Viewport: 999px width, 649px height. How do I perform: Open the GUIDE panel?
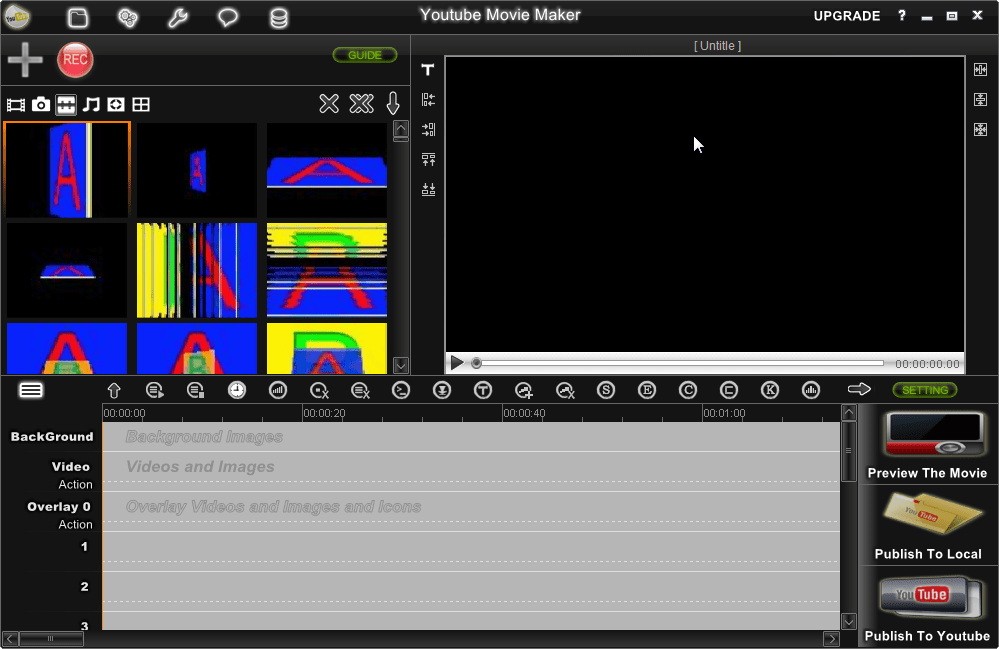tap(364, 55)
